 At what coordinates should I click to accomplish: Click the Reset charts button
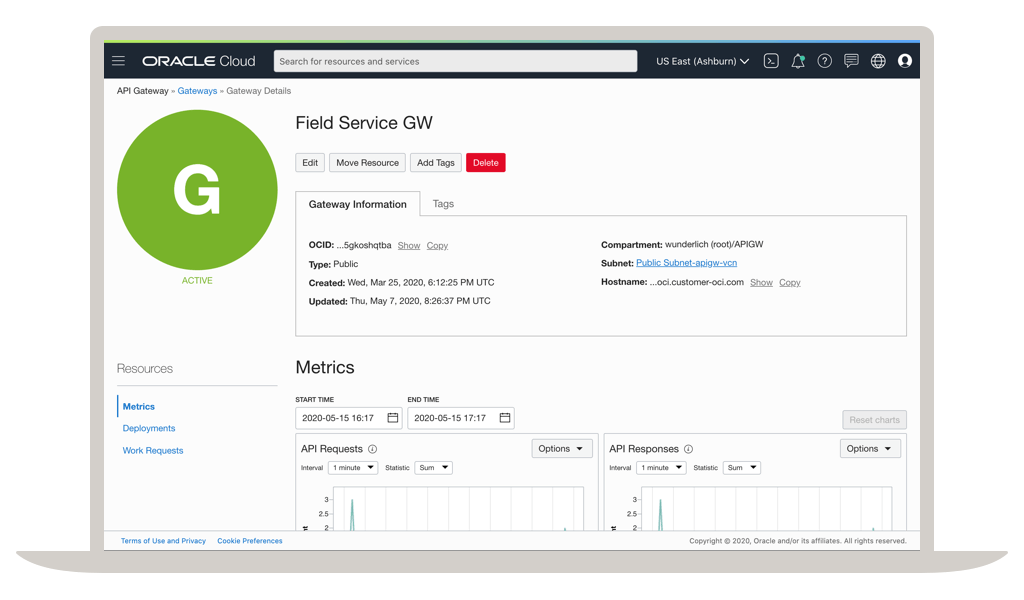(x=874, y=420)
